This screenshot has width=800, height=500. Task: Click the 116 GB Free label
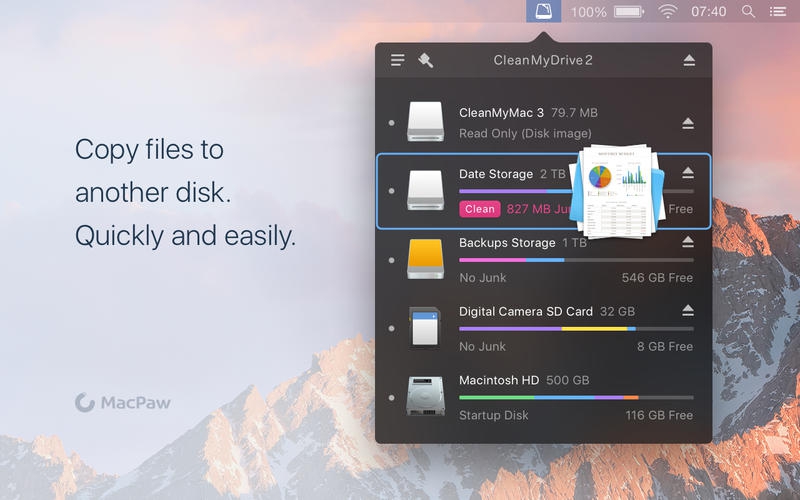659,415
